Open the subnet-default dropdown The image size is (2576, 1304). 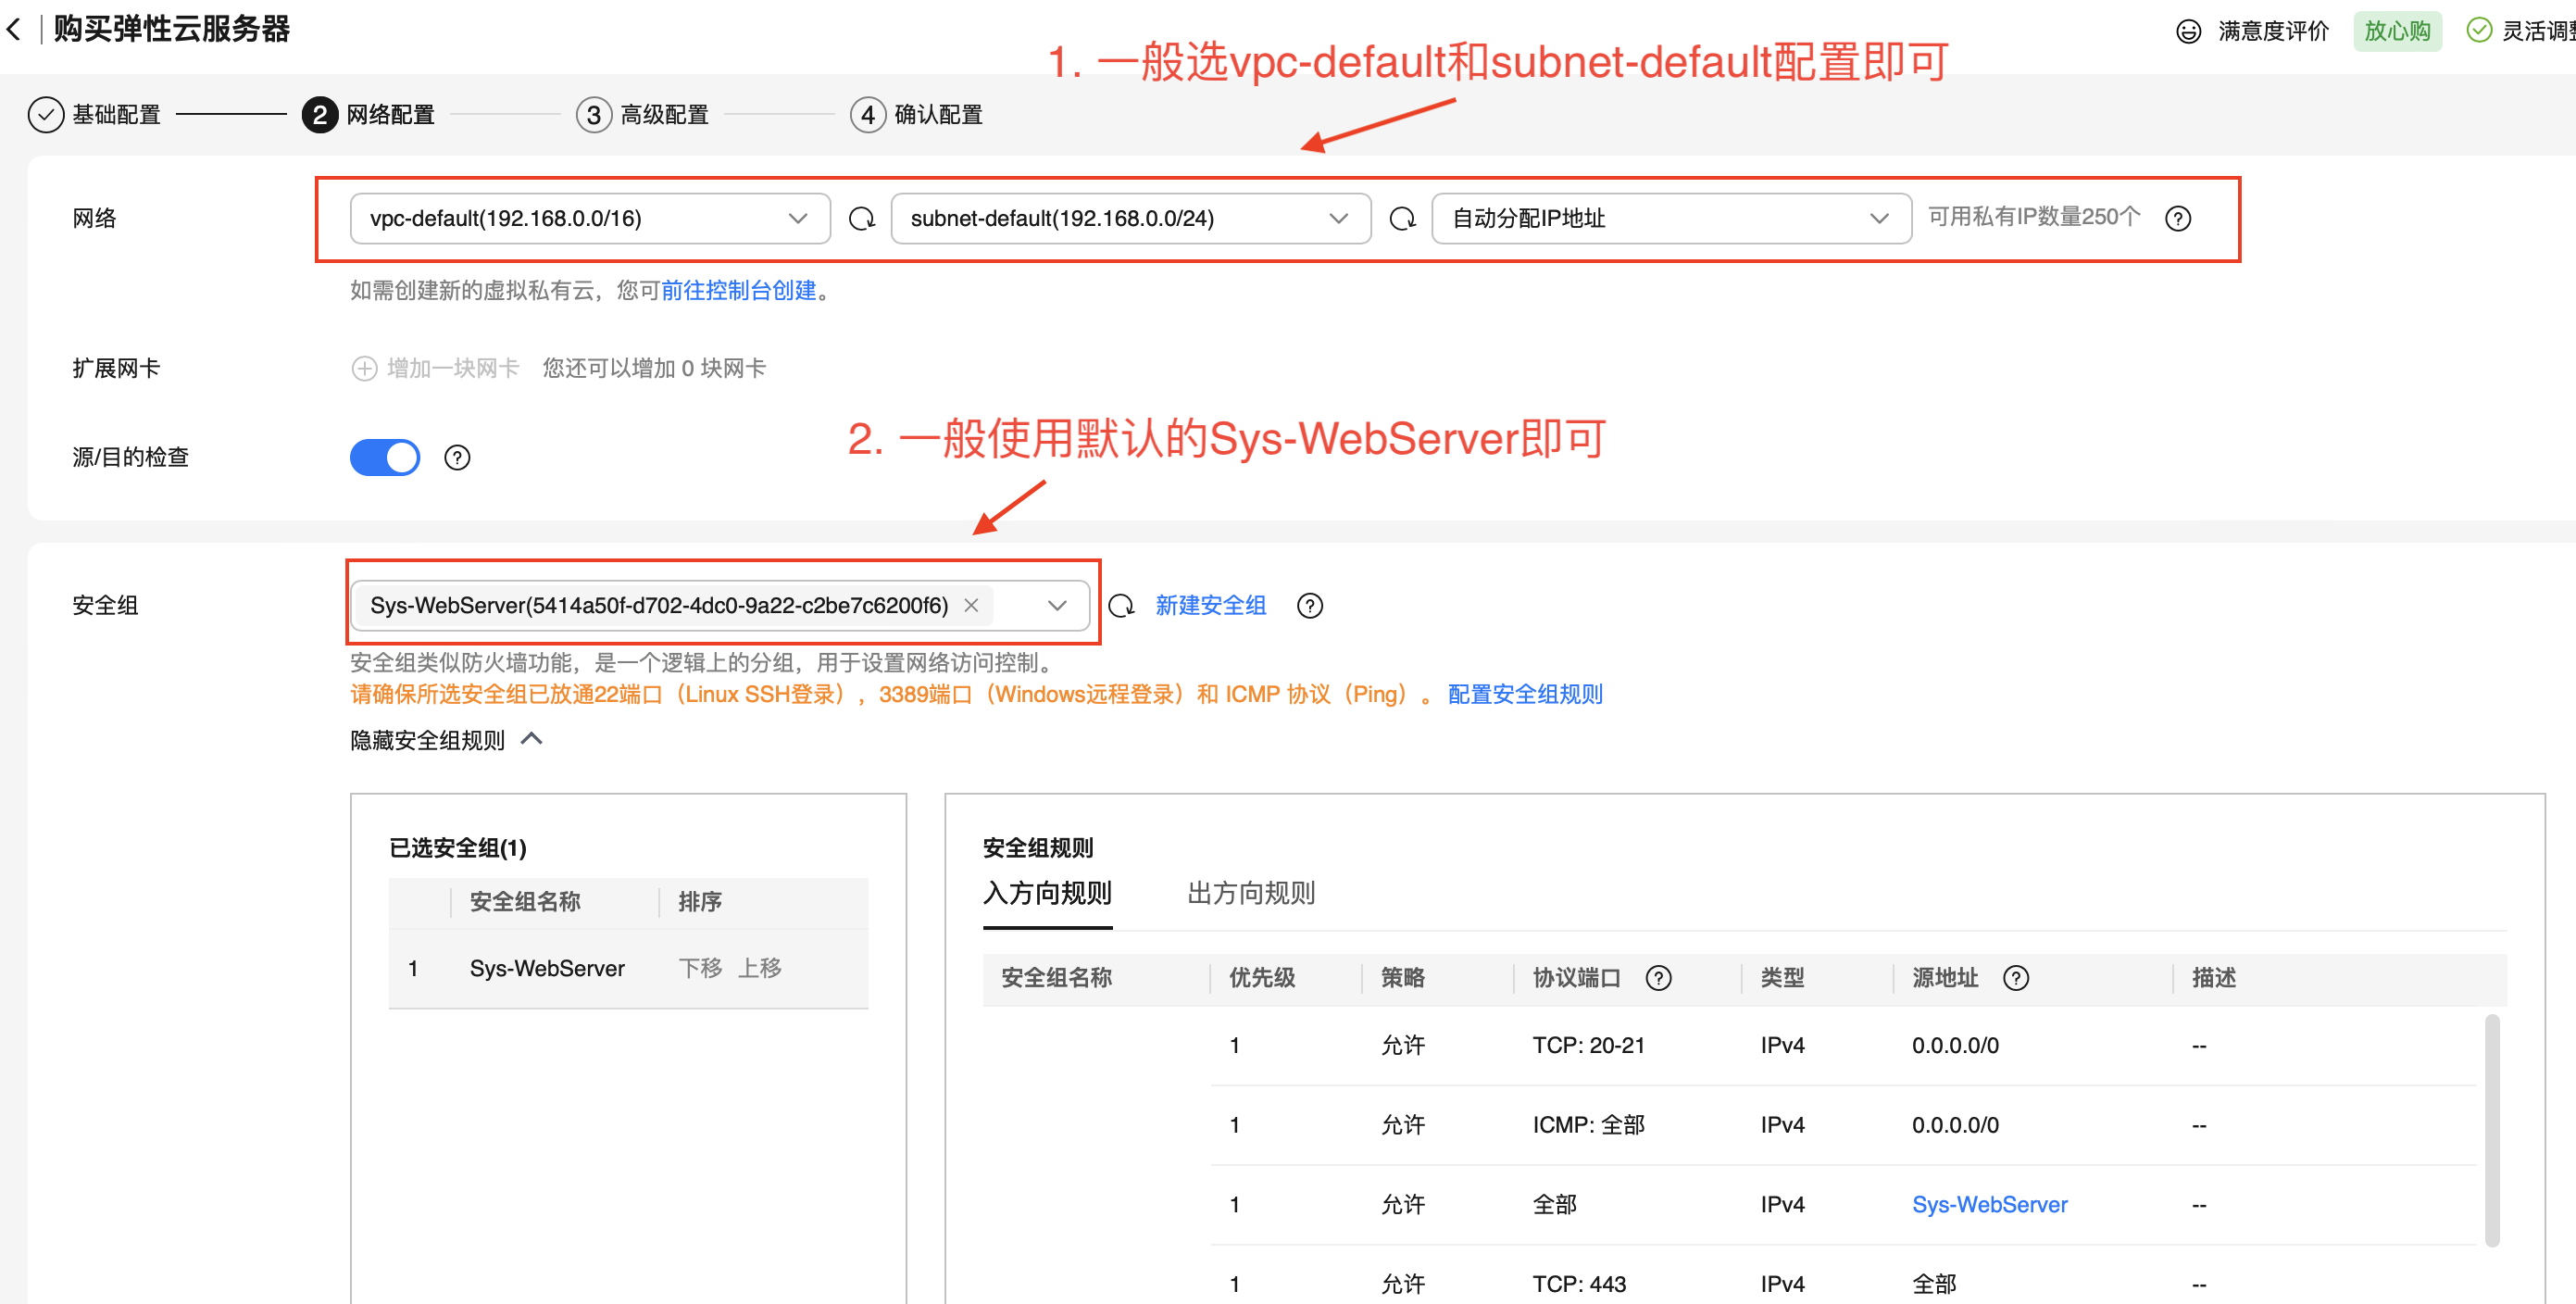click(x=1130, y=219)
